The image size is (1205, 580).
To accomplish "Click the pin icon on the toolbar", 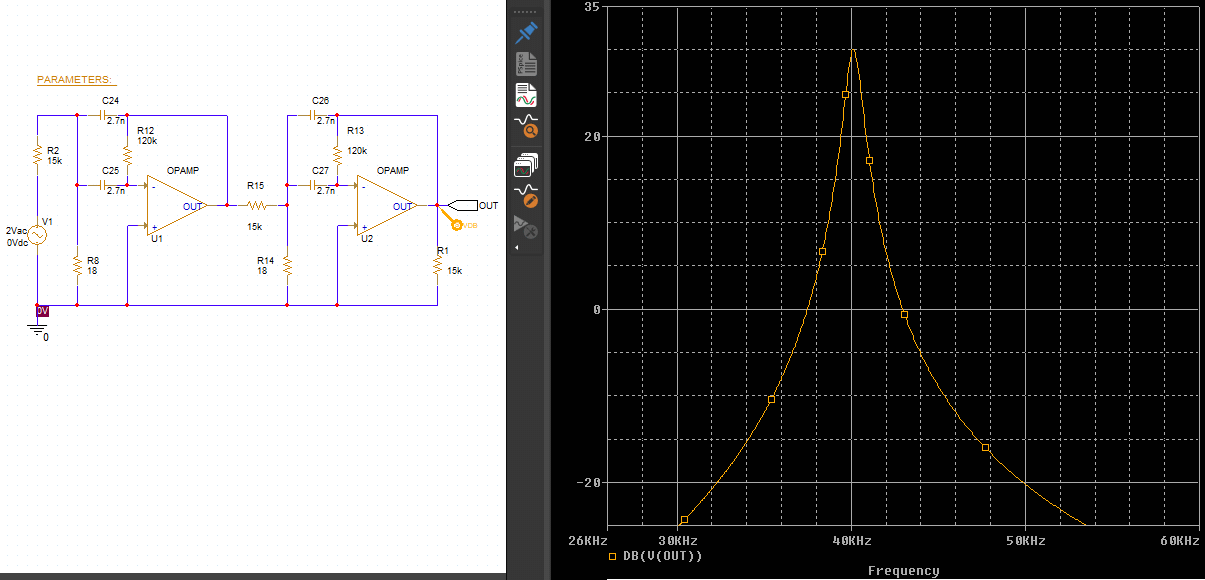I will [x=526, y=33].
